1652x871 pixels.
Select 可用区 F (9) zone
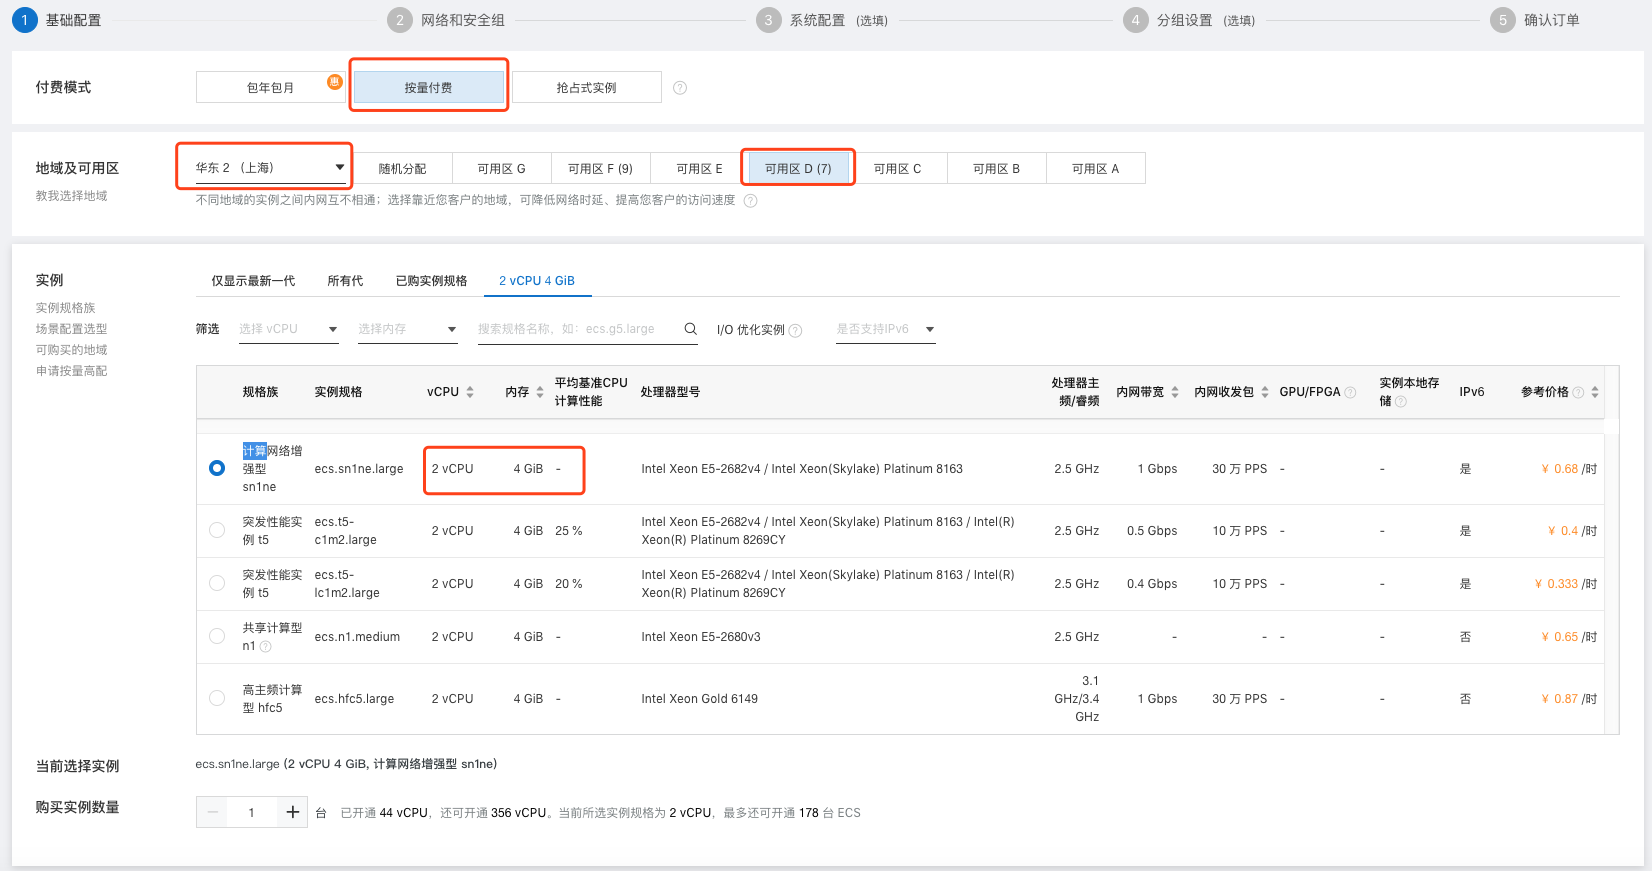pos(600,168)
